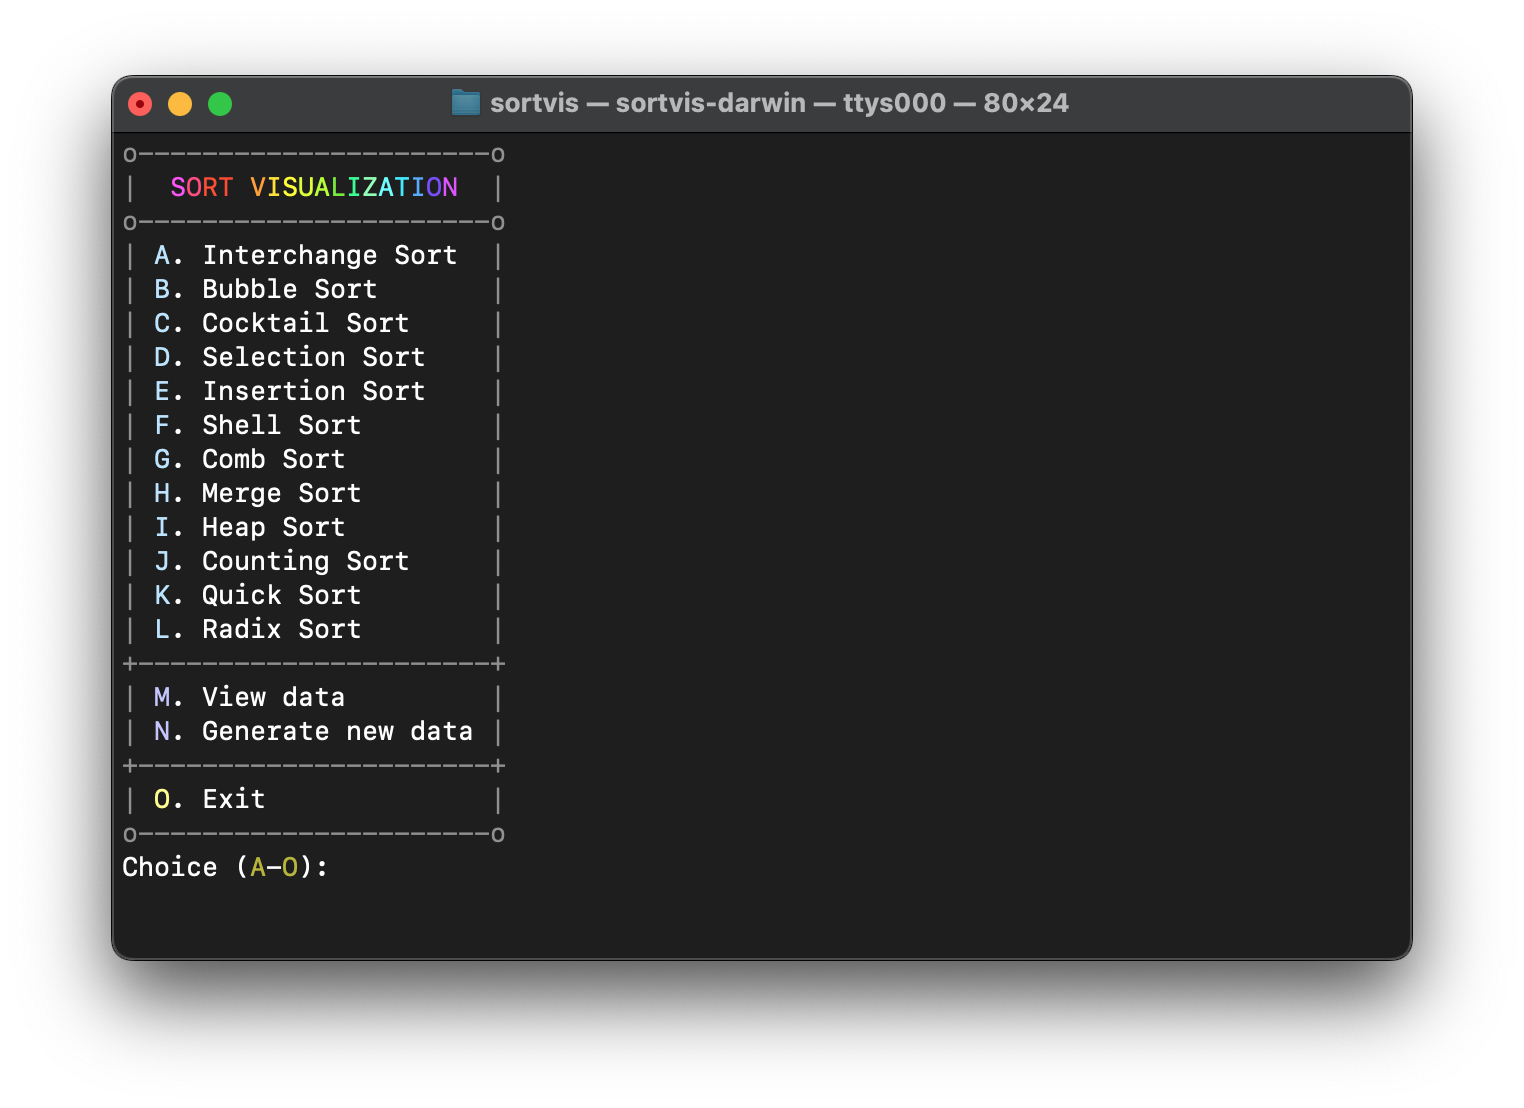Click the window title 'sortvis — sortvis-darwin'

pyautogui.click(x=648, y=103)
